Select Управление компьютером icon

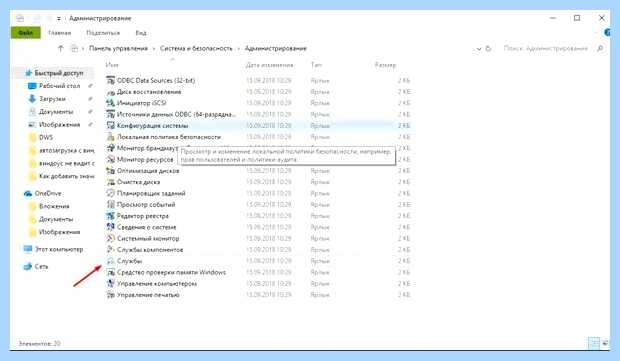111,283
